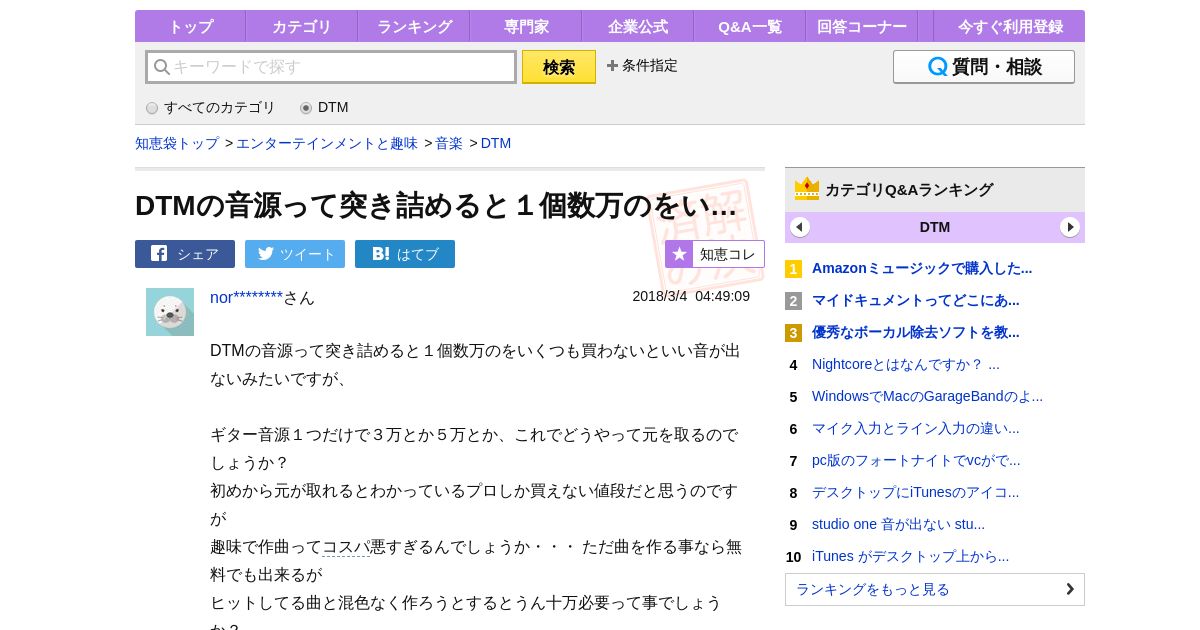Open the Q&A一覧 tab

tap(749, 27)
